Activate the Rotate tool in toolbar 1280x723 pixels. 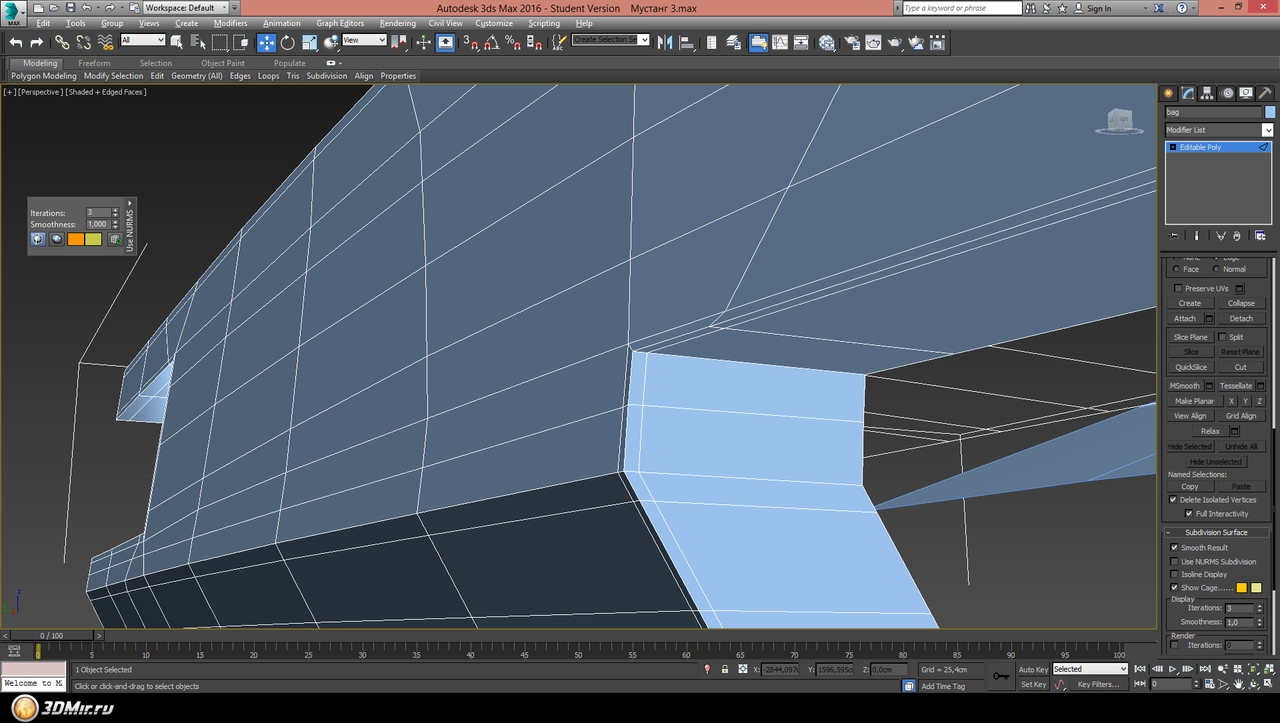[x=288, y=42]
